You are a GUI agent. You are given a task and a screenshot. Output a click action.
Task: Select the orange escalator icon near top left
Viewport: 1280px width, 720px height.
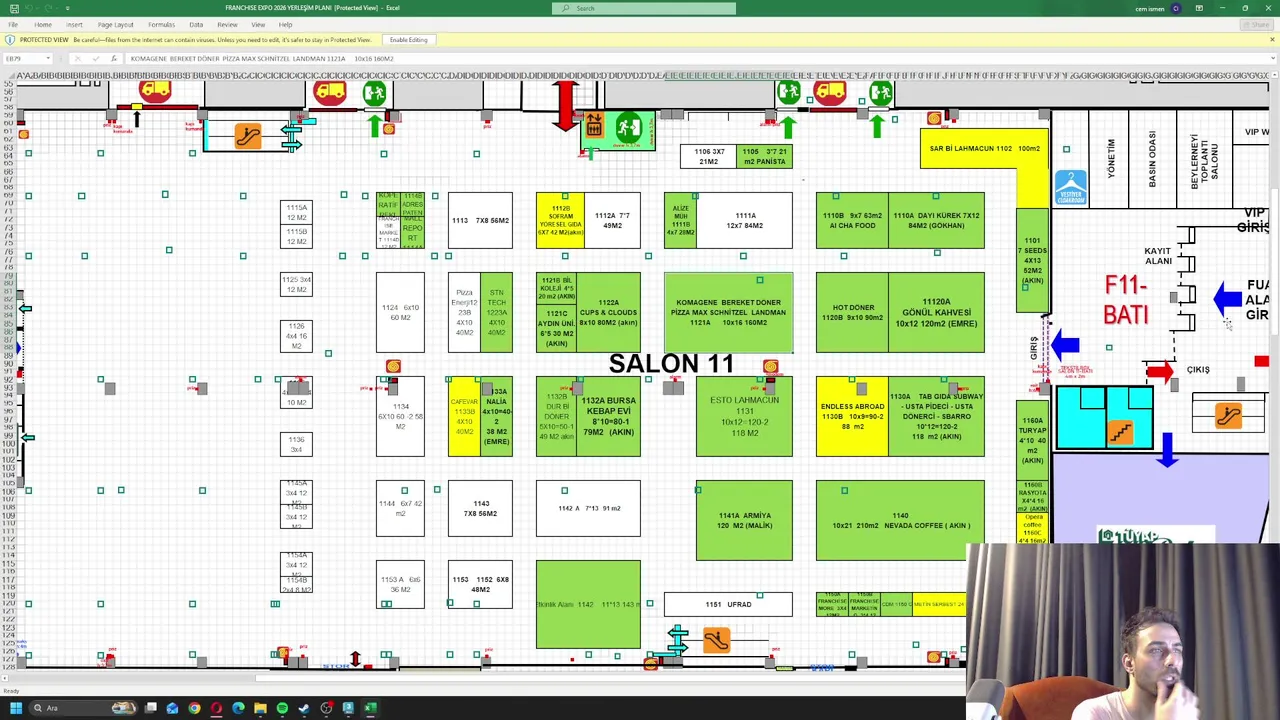(248, 137)
